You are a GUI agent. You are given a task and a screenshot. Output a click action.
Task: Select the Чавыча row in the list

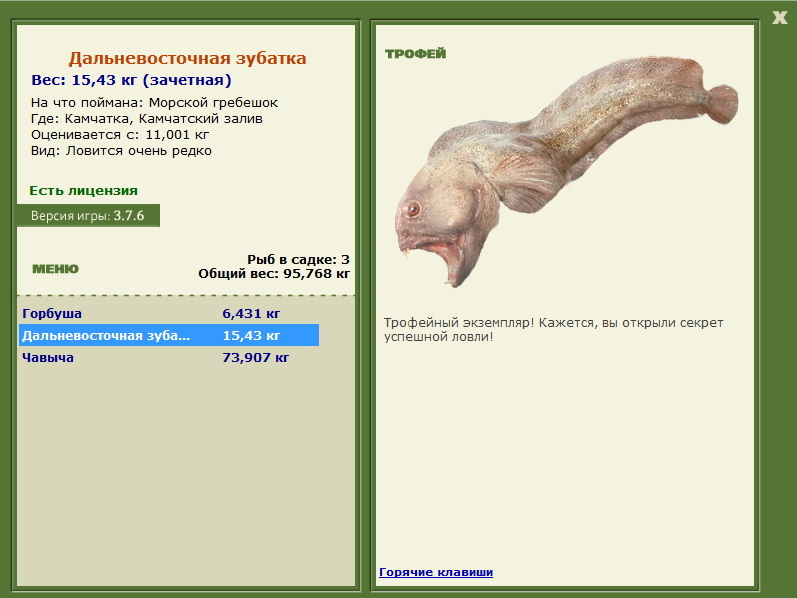169,357
